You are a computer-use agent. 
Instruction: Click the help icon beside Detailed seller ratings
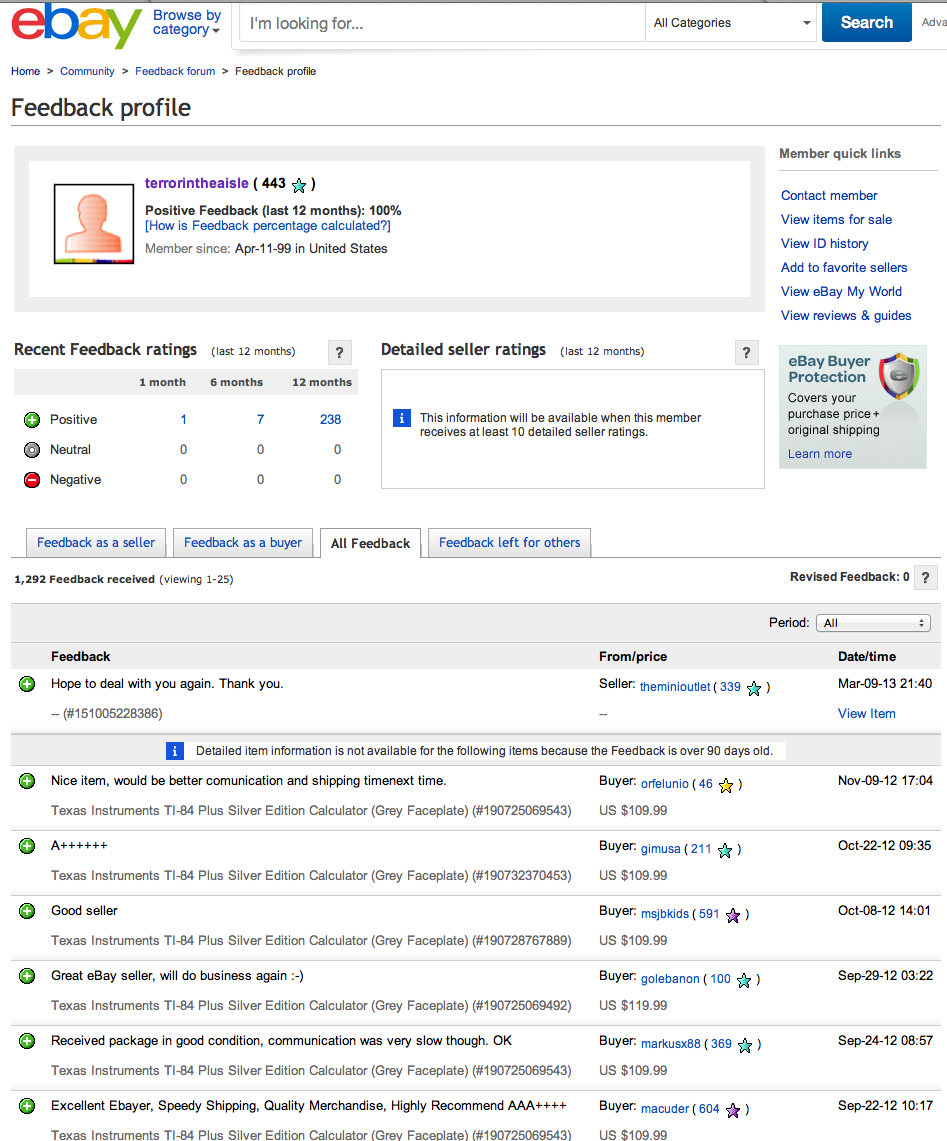click(x=746, y=353)
